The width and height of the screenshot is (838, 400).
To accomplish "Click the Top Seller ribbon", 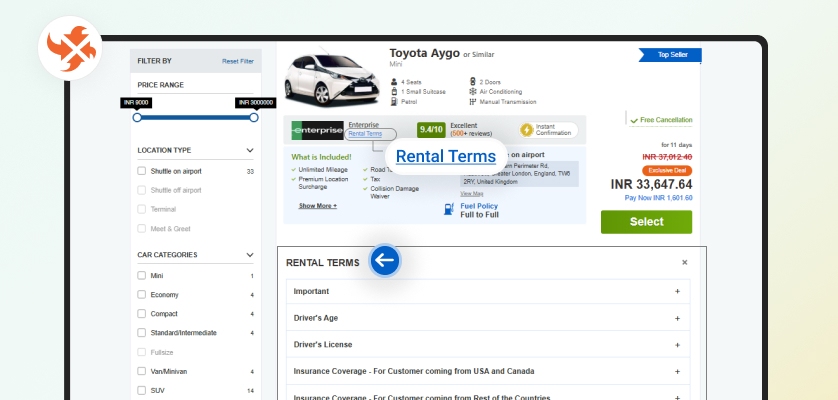I will (670, 55).
